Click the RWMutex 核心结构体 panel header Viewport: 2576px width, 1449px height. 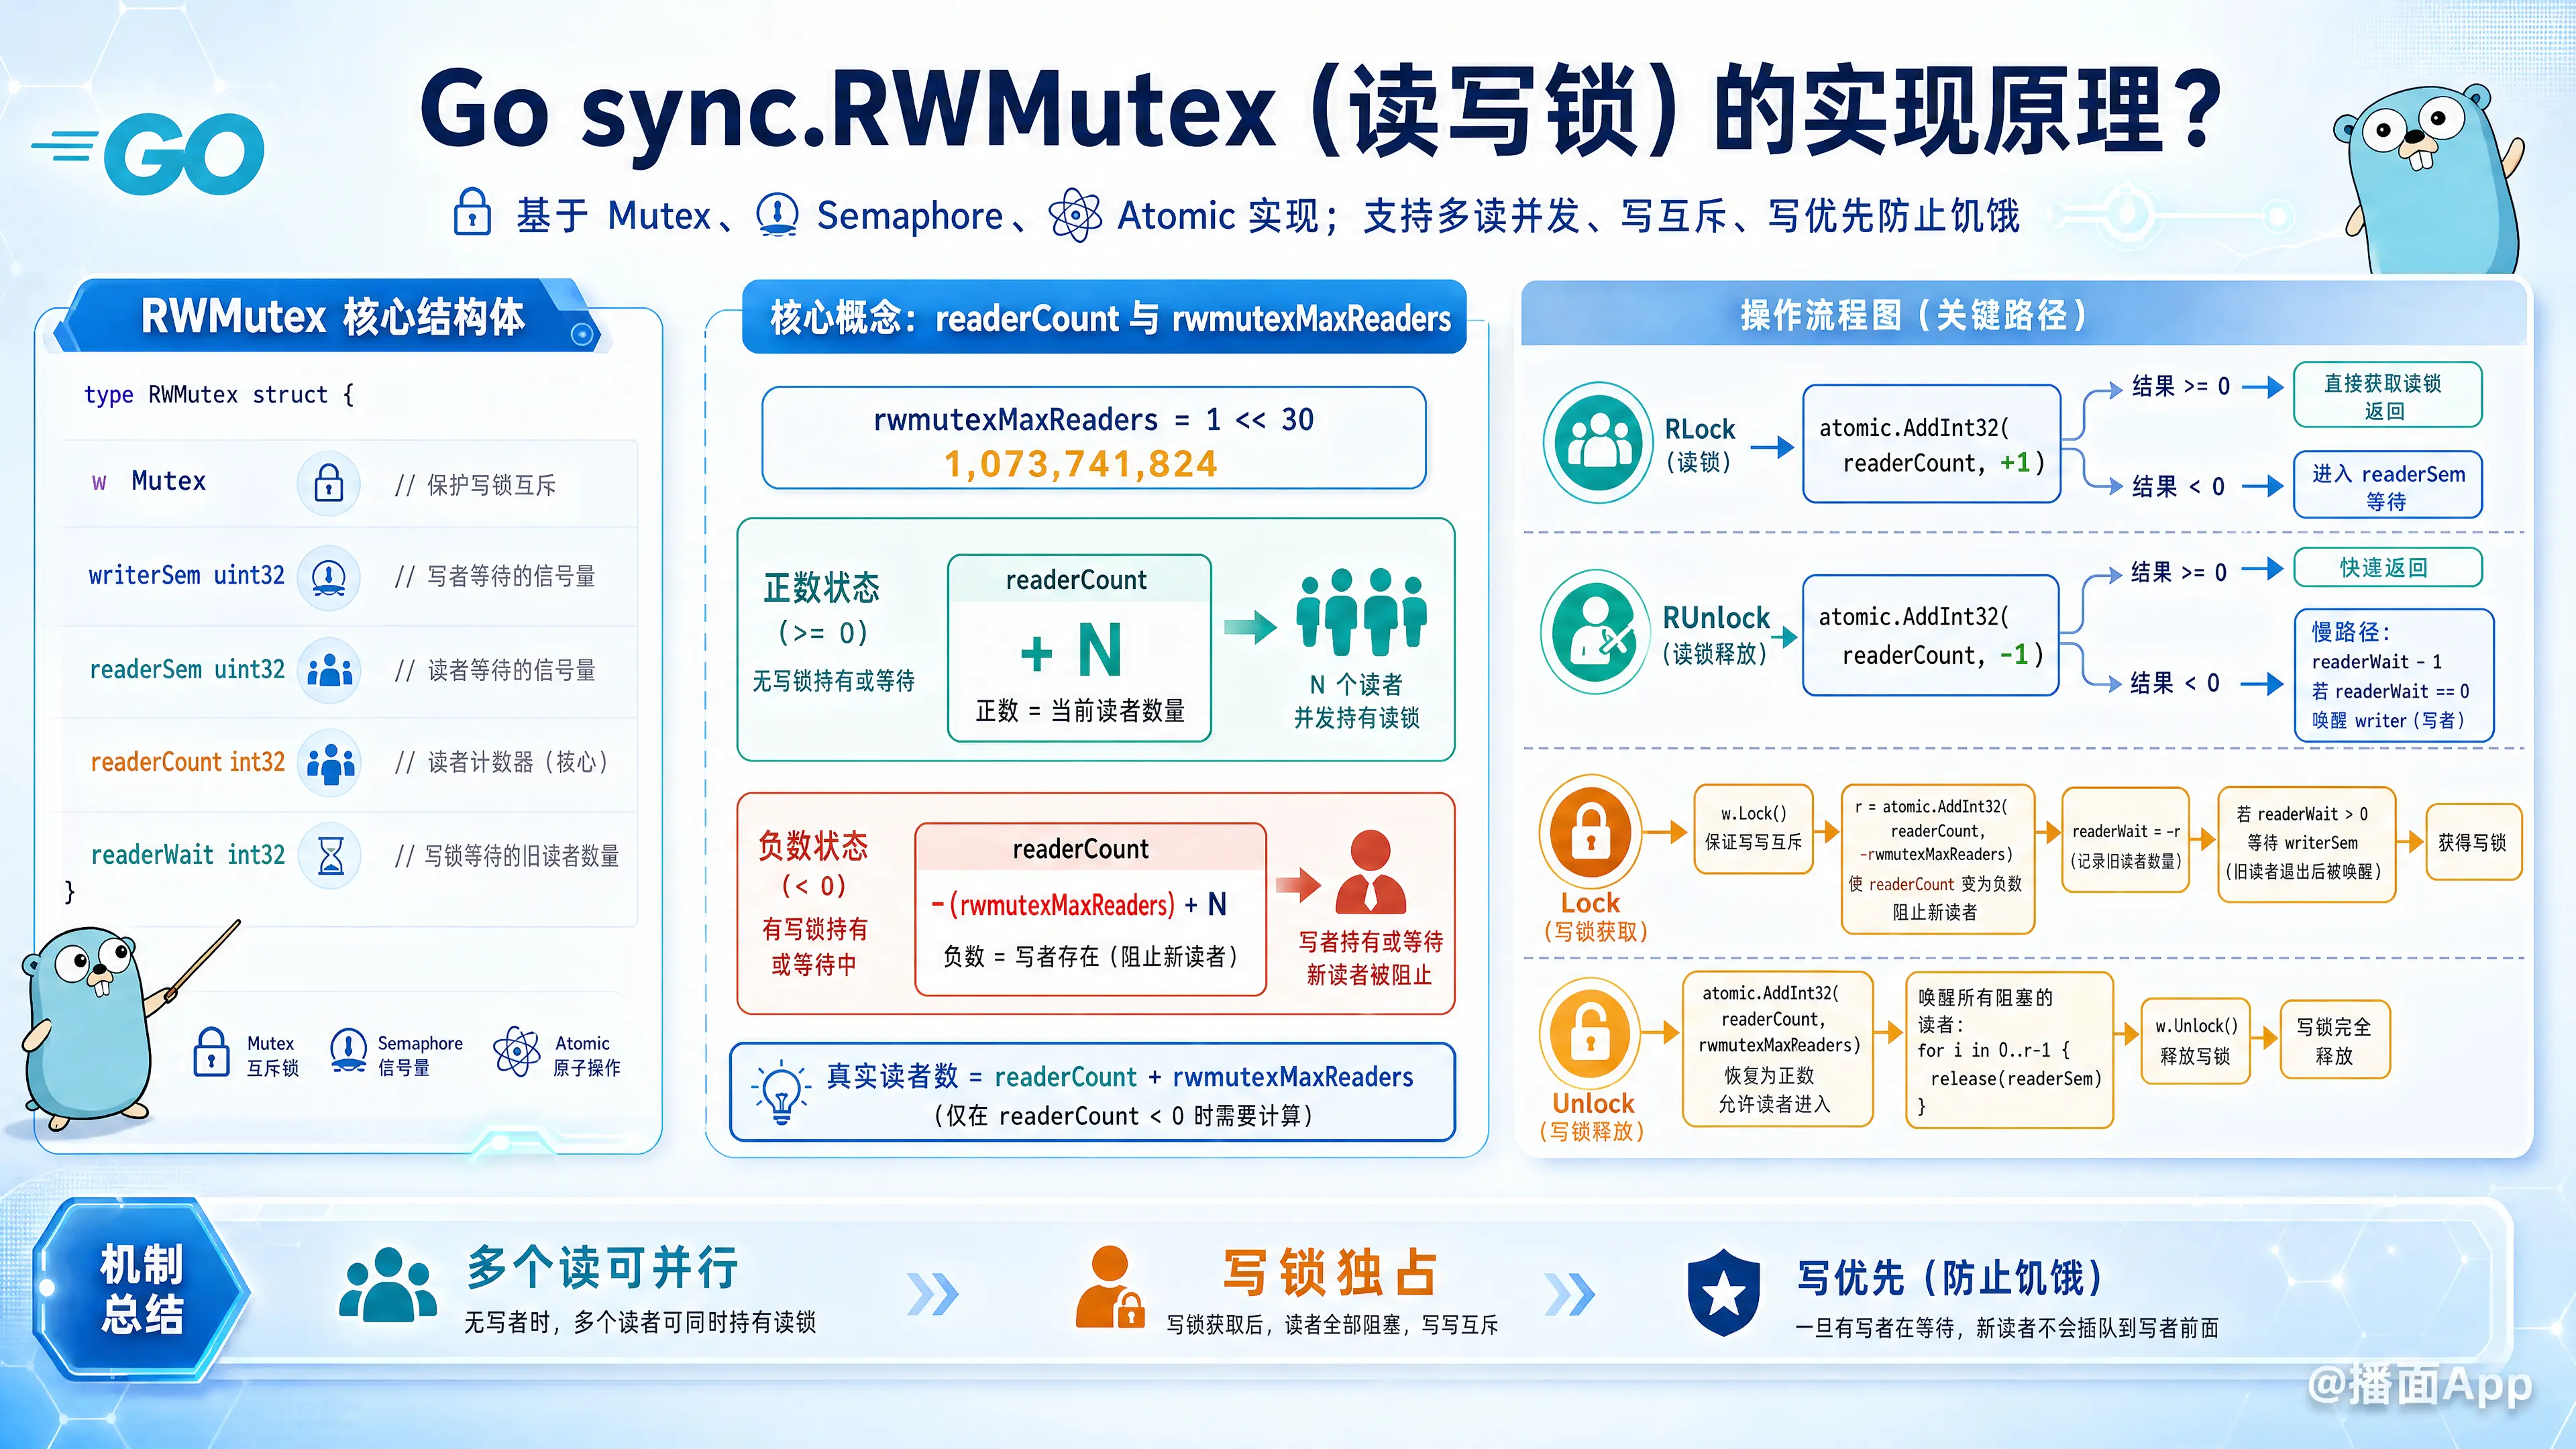point(333,316)
